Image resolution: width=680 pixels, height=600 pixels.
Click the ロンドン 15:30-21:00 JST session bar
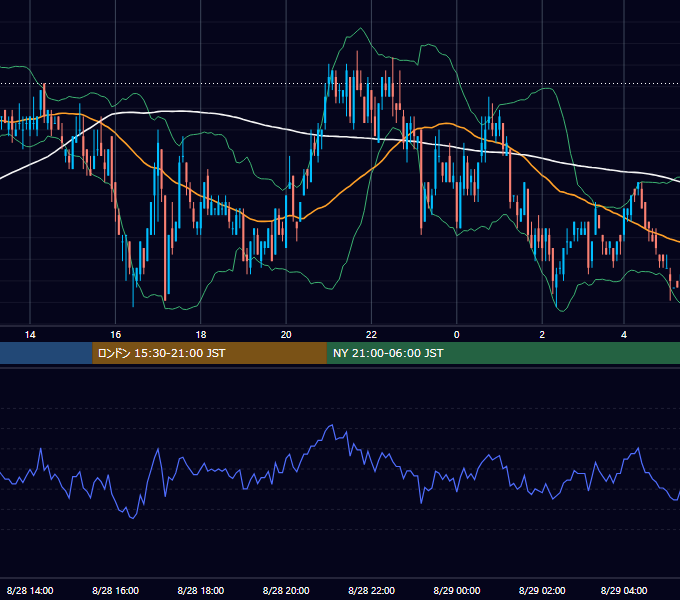click(209, 353)
